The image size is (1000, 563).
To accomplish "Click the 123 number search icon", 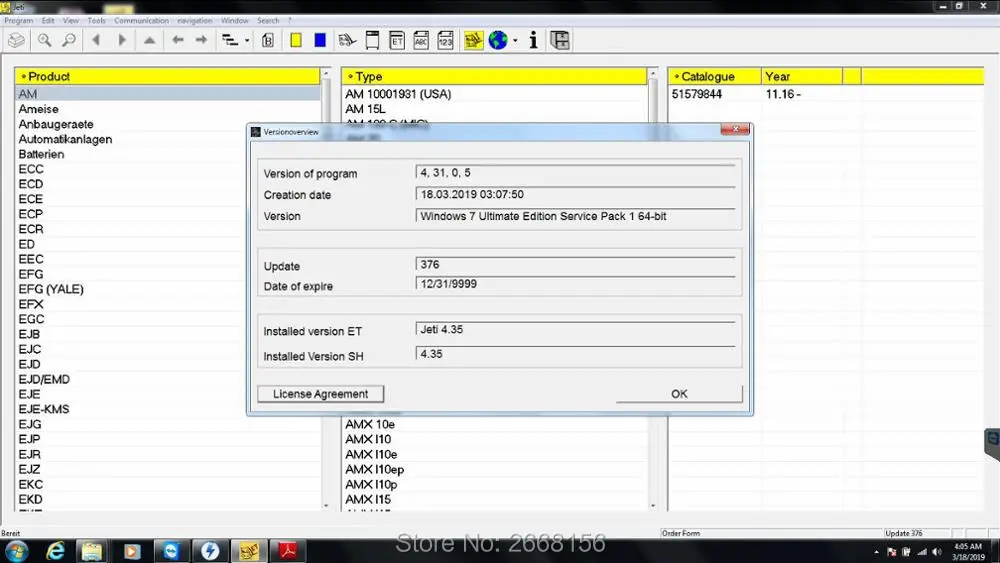I will 445,41.
